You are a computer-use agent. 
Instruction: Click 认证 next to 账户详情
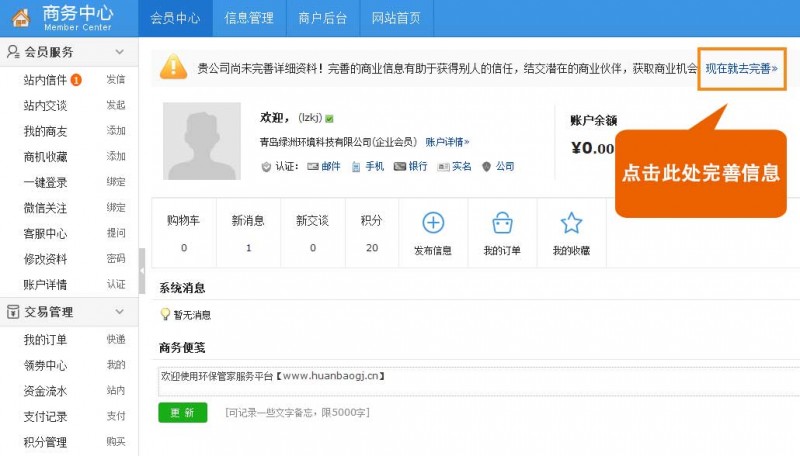click(116, 284)
